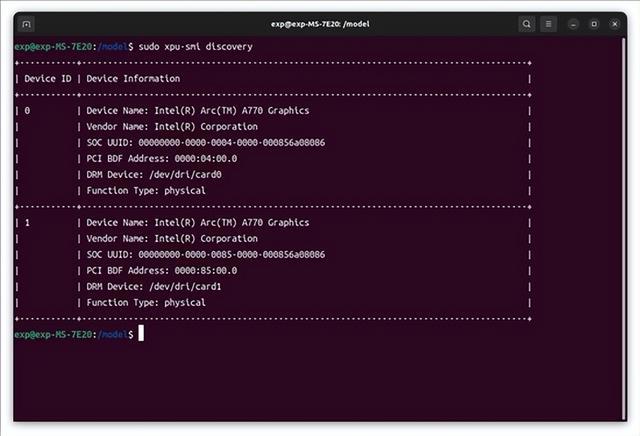Open the hamburger menu in title bar
This screenshot has height=436, width=640.
[549, 24]
